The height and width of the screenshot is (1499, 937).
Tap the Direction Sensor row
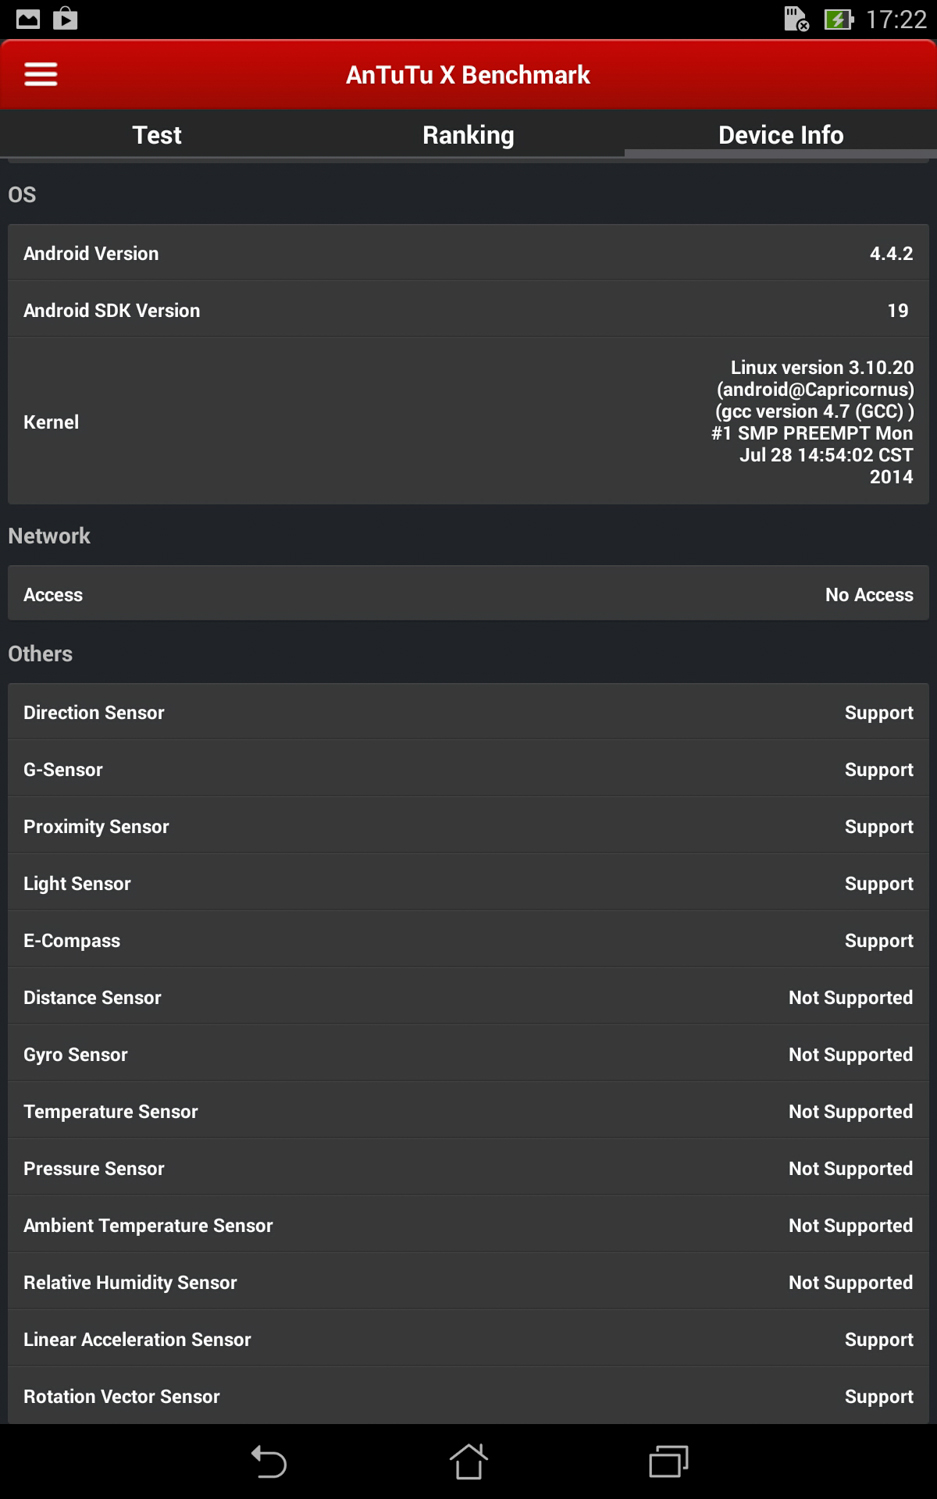pyautogui.click(x=468, y=712)
